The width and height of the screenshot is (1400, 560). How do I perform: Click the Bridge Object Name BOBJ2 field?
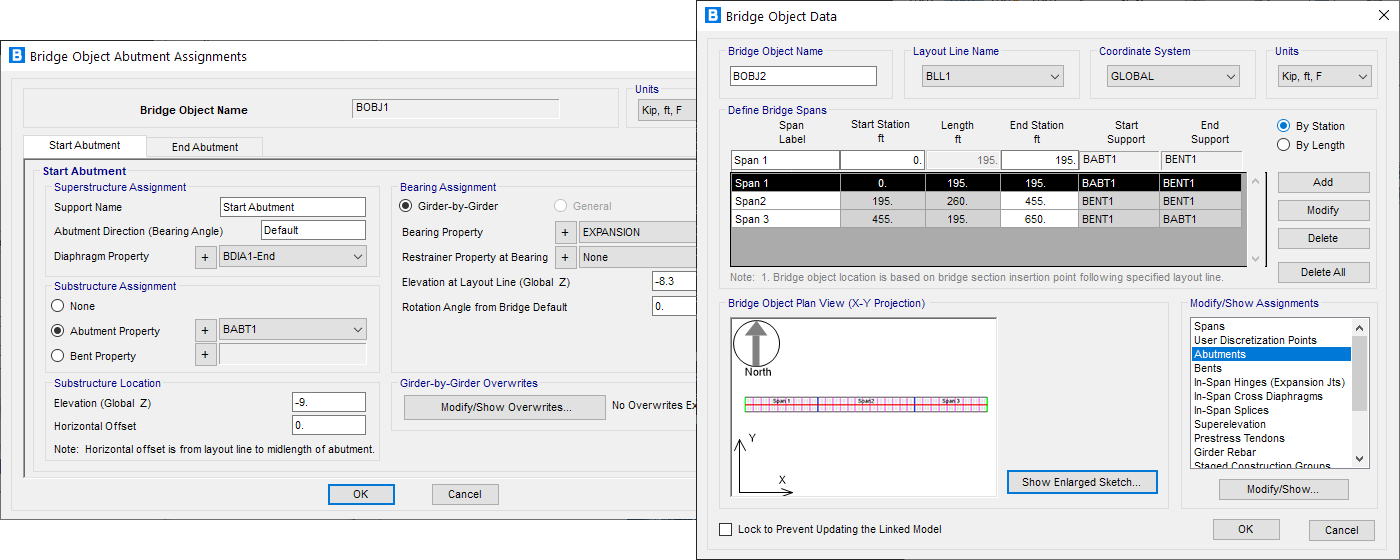[x=803, y=76]
